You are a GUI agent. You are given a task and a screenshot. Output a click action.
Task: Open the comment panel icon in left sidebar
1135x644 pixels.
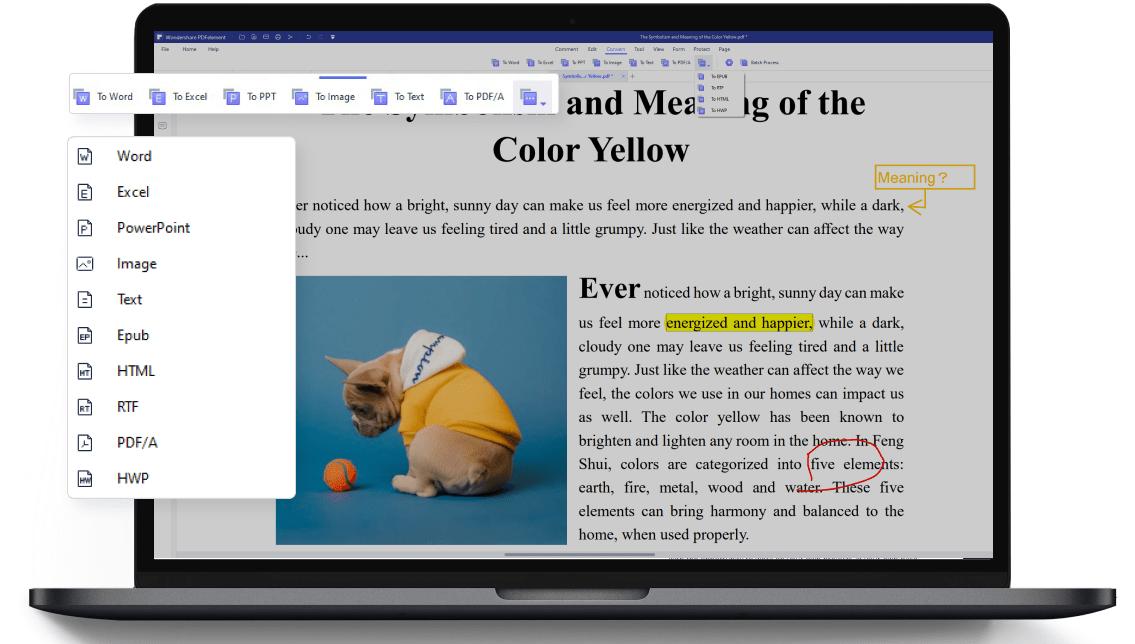[162, 126]
